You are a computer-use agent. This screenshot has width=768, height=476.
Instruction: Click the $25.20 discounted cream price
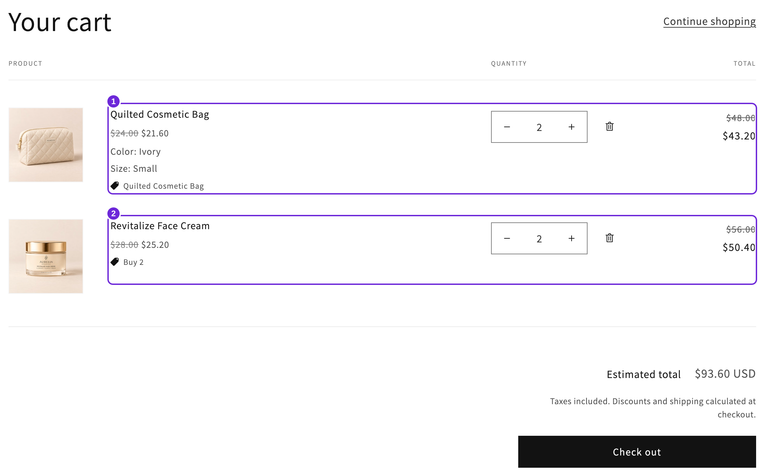[155, 244]
